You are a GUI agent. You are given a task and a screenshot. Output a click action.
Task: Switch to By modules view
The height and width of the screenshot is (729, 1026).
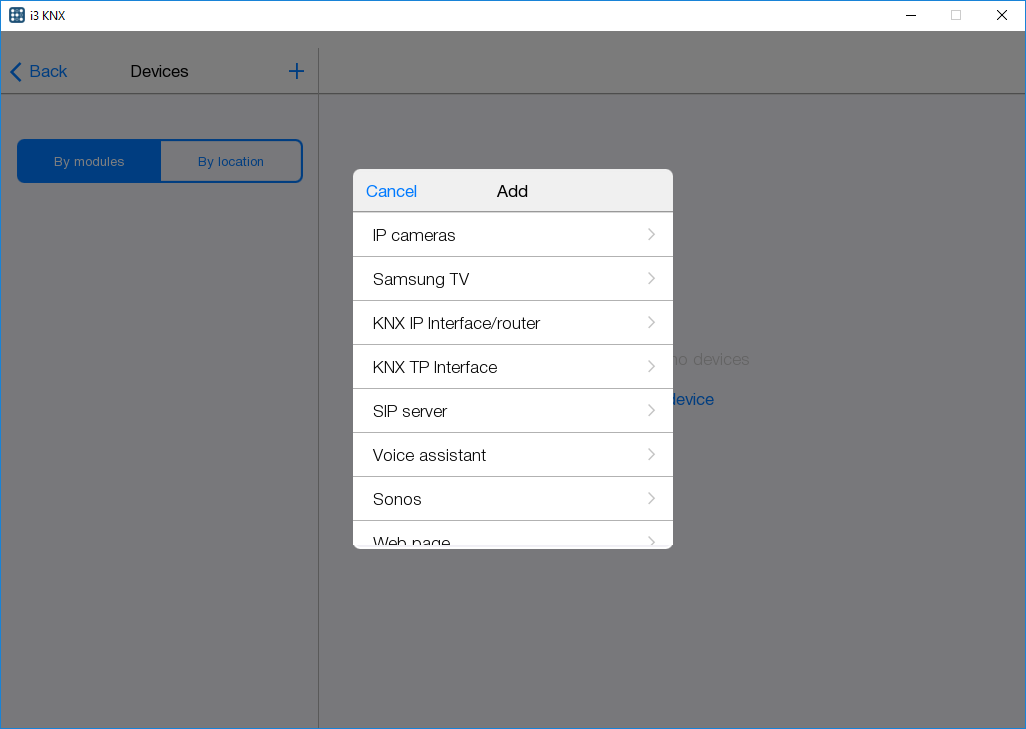click(89, 161)
